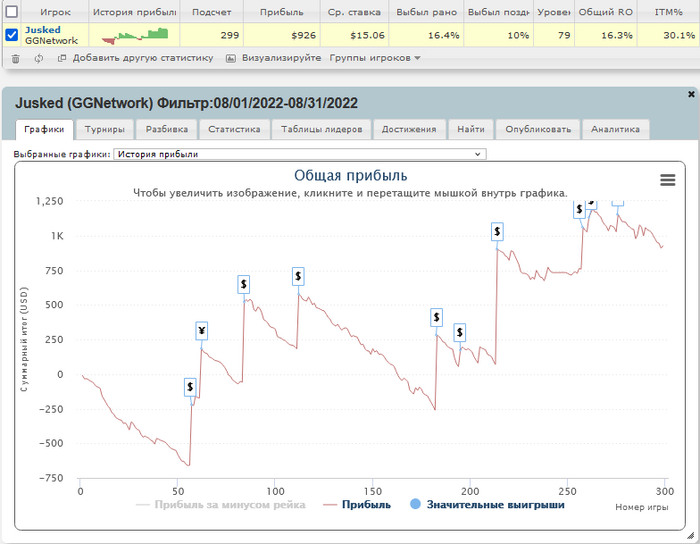
Task: Click the $ marker near game 112
Action: tap(298, 277)
